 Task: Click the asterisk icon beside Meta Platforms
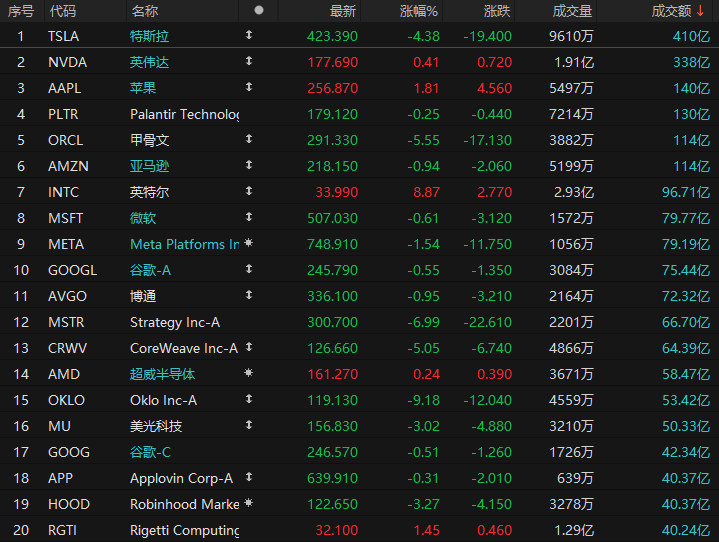[x=249, y=243]
